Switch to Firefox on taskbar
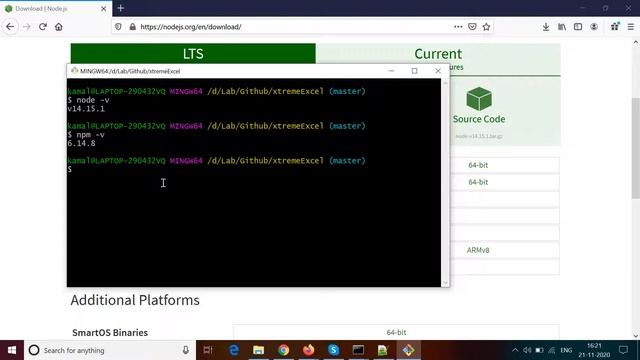The width and height of the screenshot is (640, 360). pyautogui.click(x=309, y=350)
